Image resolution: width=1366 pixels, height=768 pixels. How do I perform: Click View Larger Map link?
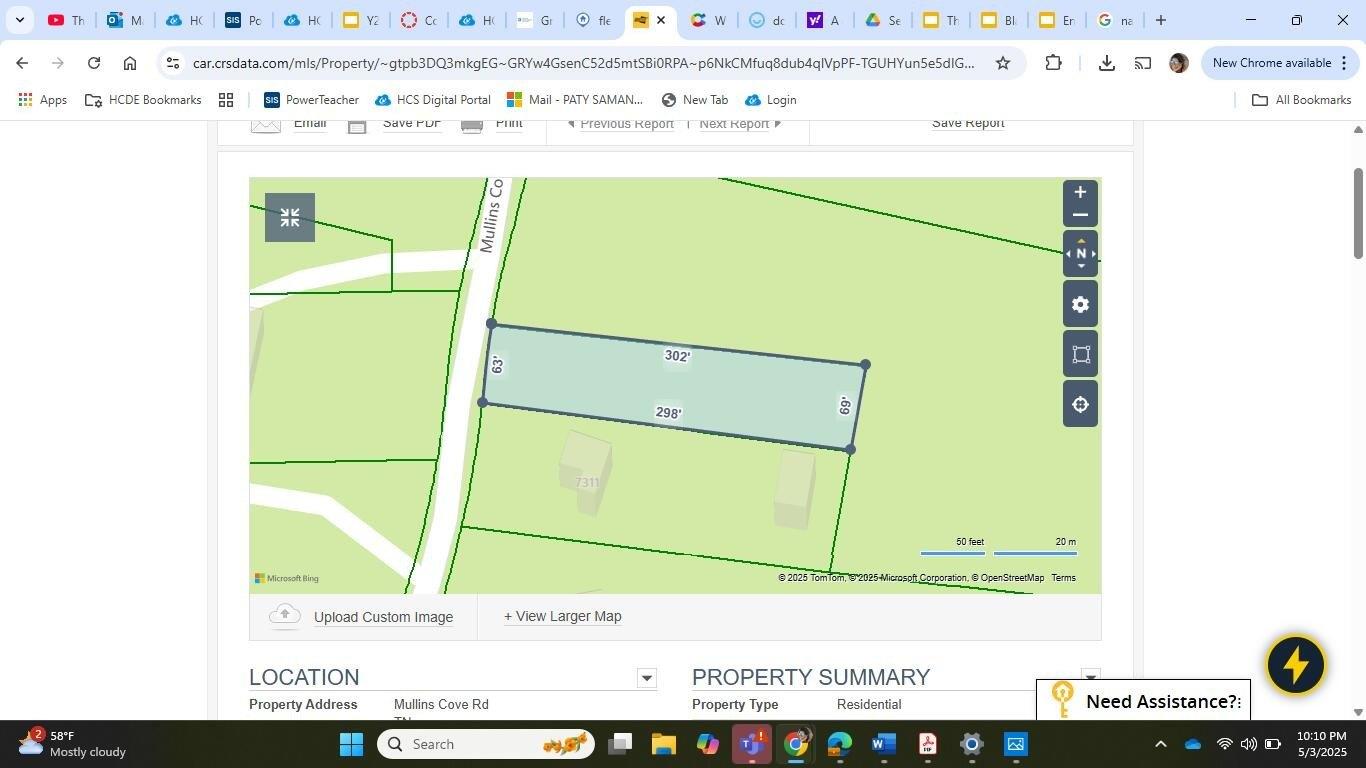(562, 616)
